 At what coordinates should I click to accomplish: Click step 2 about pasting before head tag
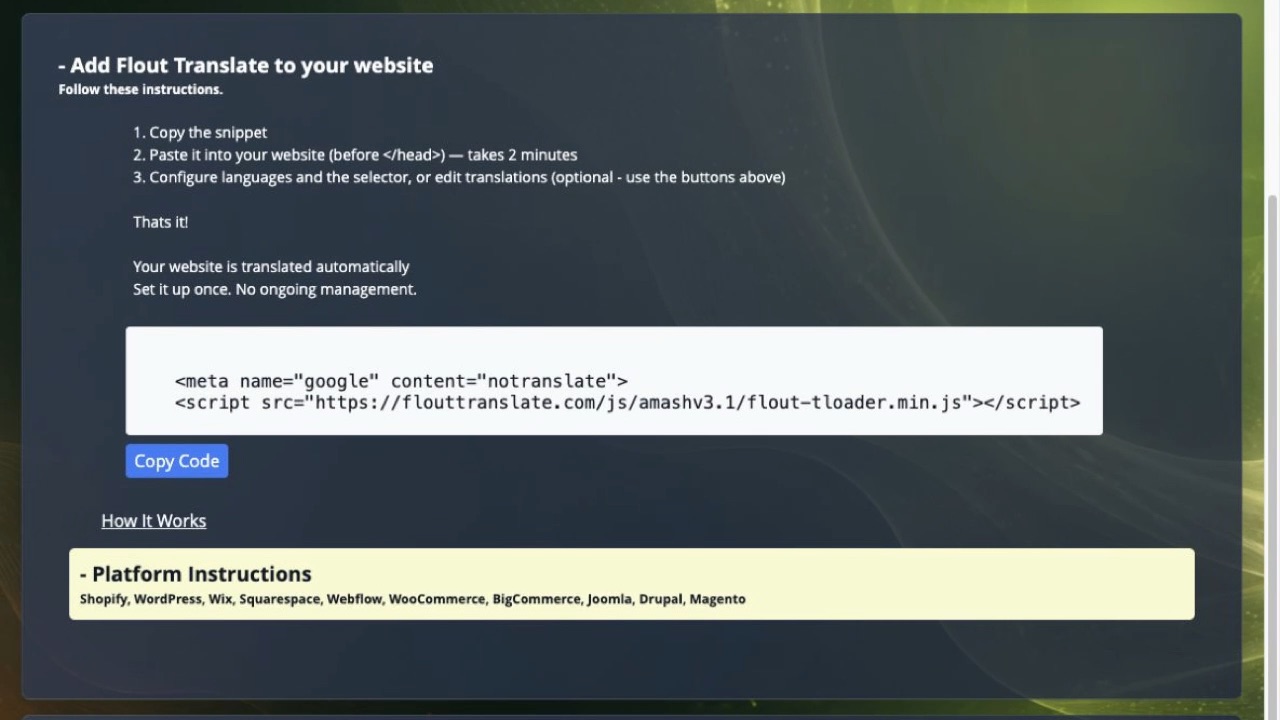click(x=355, y=155)
